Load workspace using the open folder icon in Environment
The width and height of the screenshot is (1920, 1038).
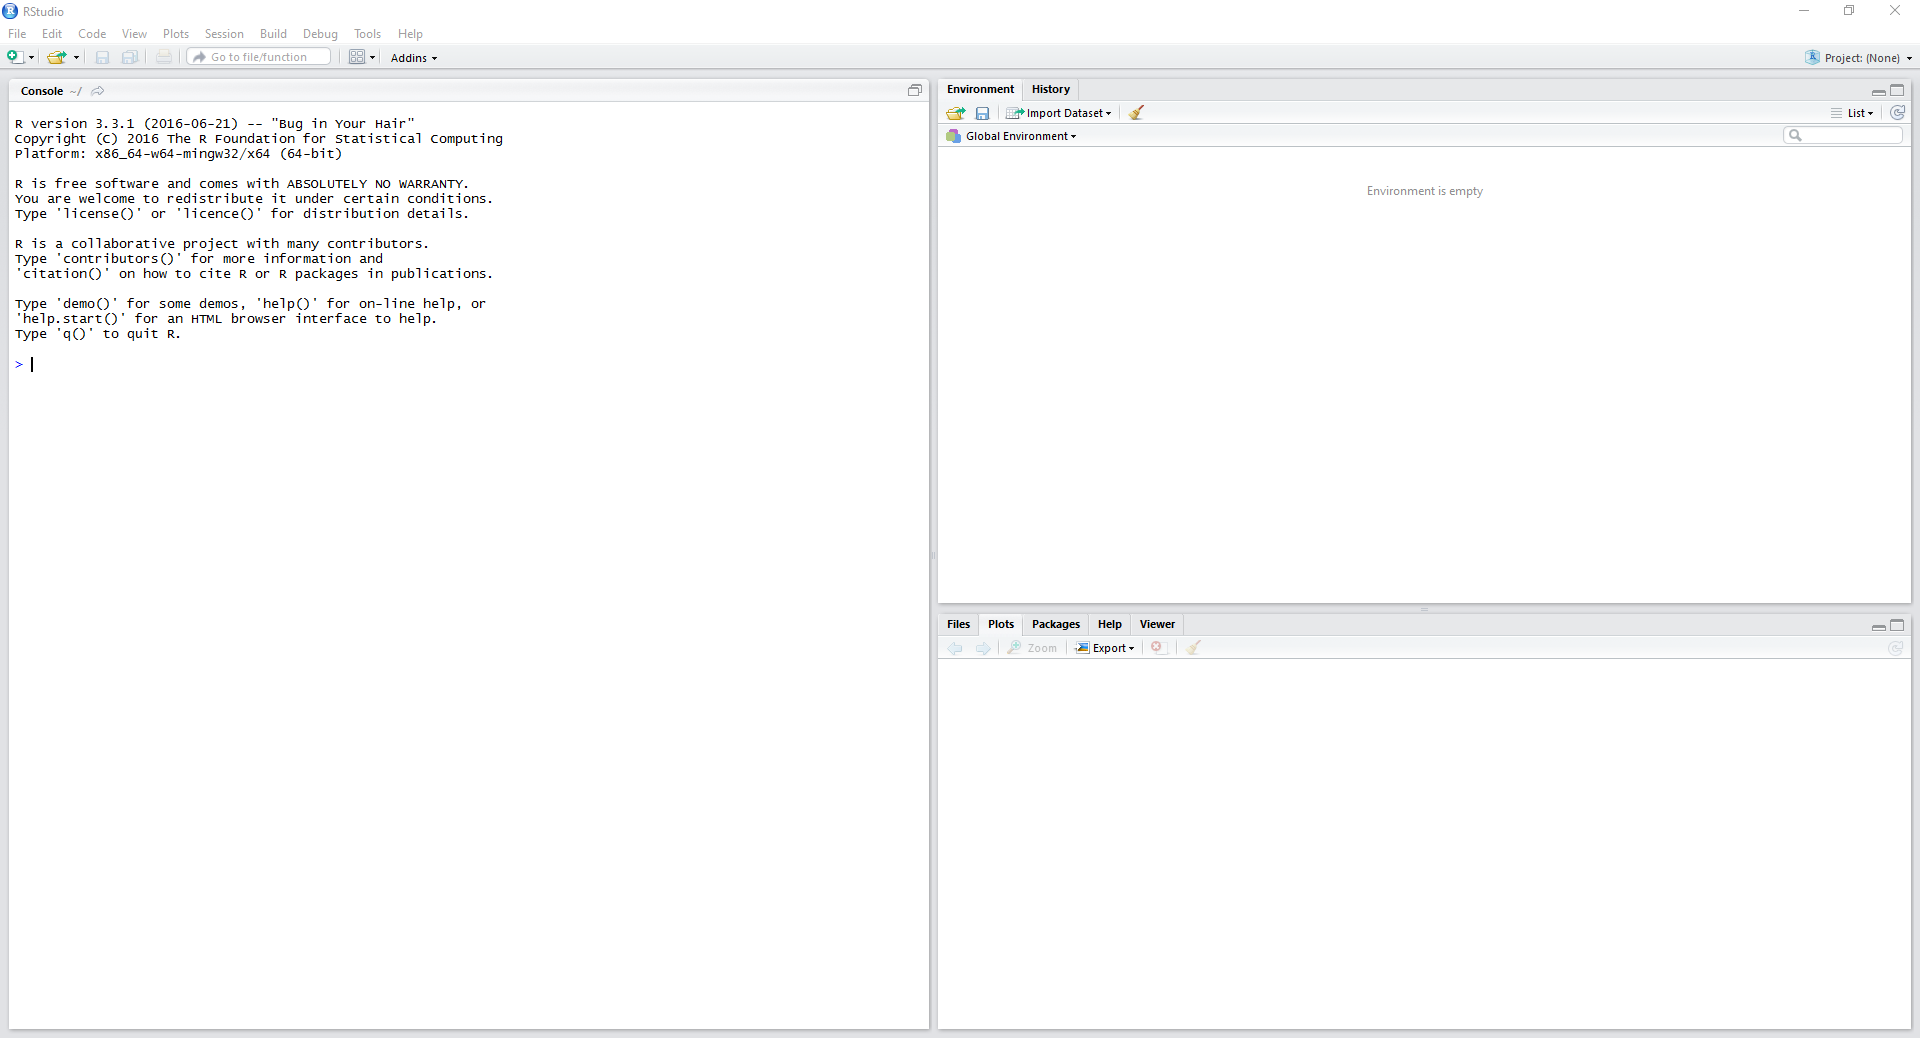[x=955, y=113]
